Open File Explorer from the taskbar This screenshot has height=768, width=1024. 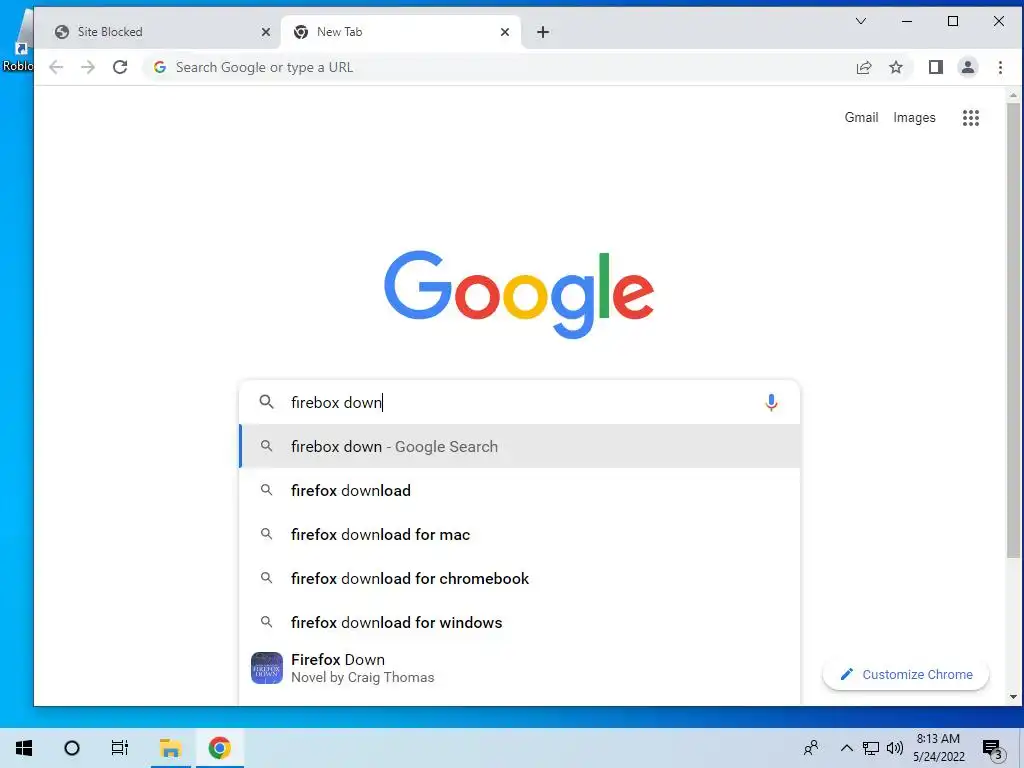[170, 748]
